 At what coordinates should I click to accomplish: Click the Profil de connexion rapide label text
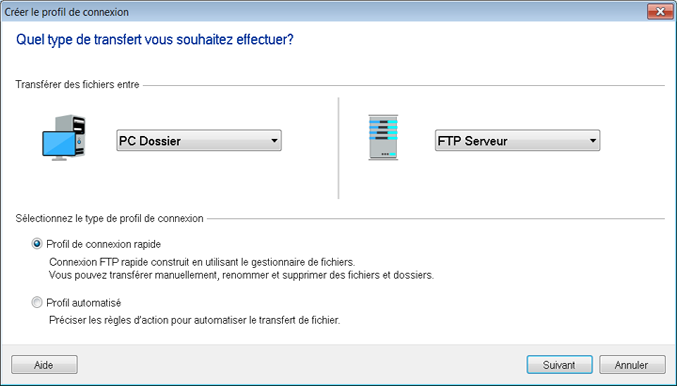[104, 244]
